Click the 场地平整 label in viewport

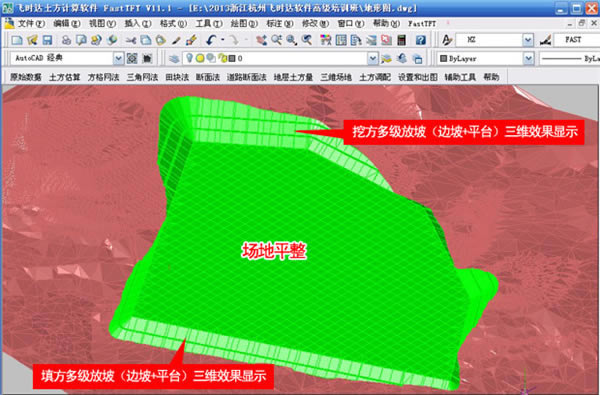pos(274,251)
